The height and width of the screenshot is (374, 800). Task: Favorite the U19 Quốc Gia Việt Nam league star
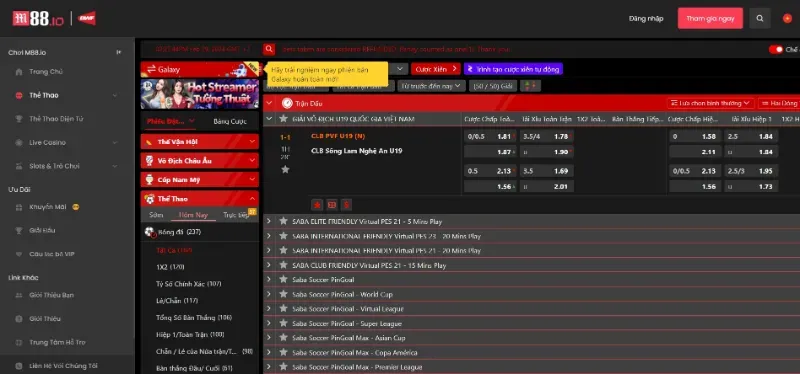[284, 118]
